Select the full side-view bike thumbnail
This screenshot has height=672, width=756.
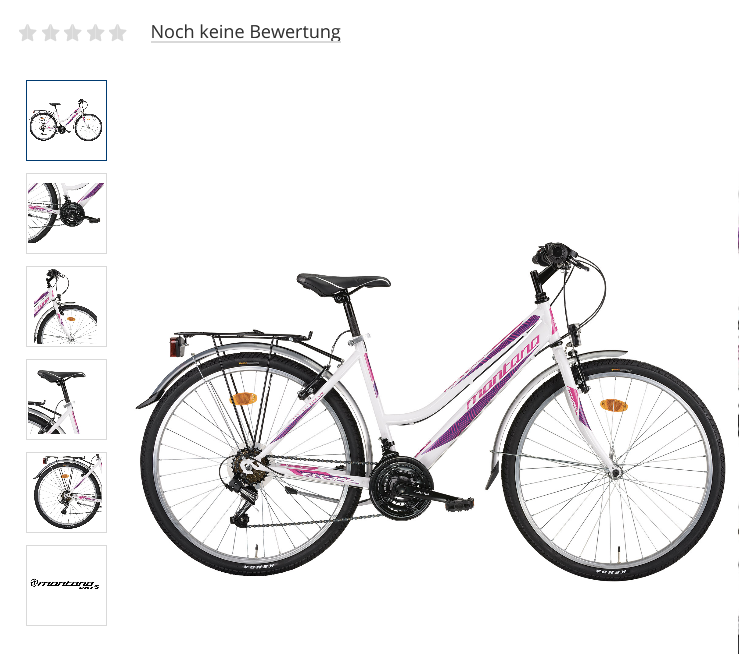(67, 121)
